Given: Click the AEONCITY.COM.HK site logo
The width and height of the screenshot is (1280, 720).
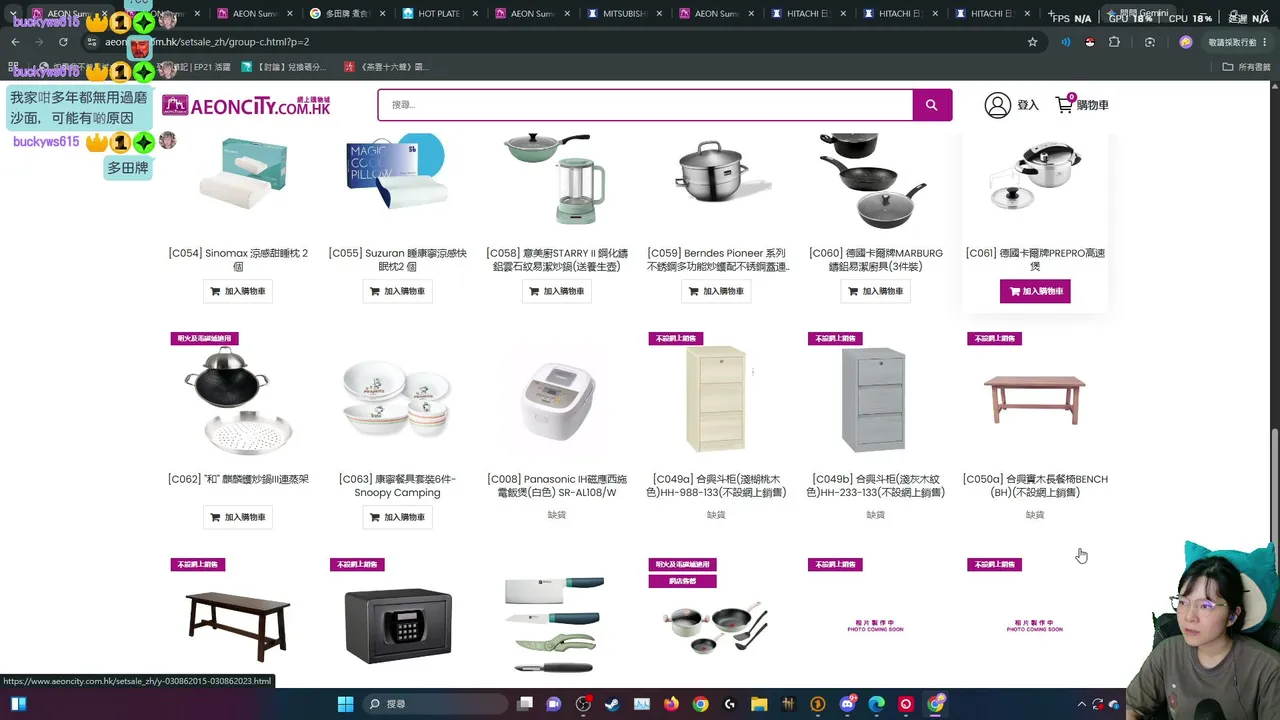Looking at the screenshot, I should click(x=246, y=105).
